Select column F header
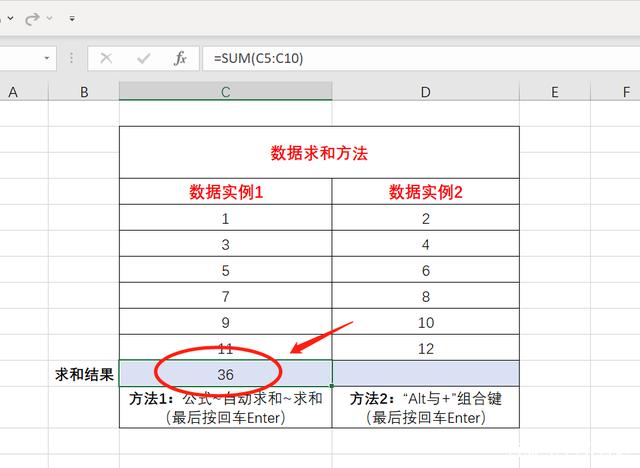The image size is (640, 468). click(616, 92)
